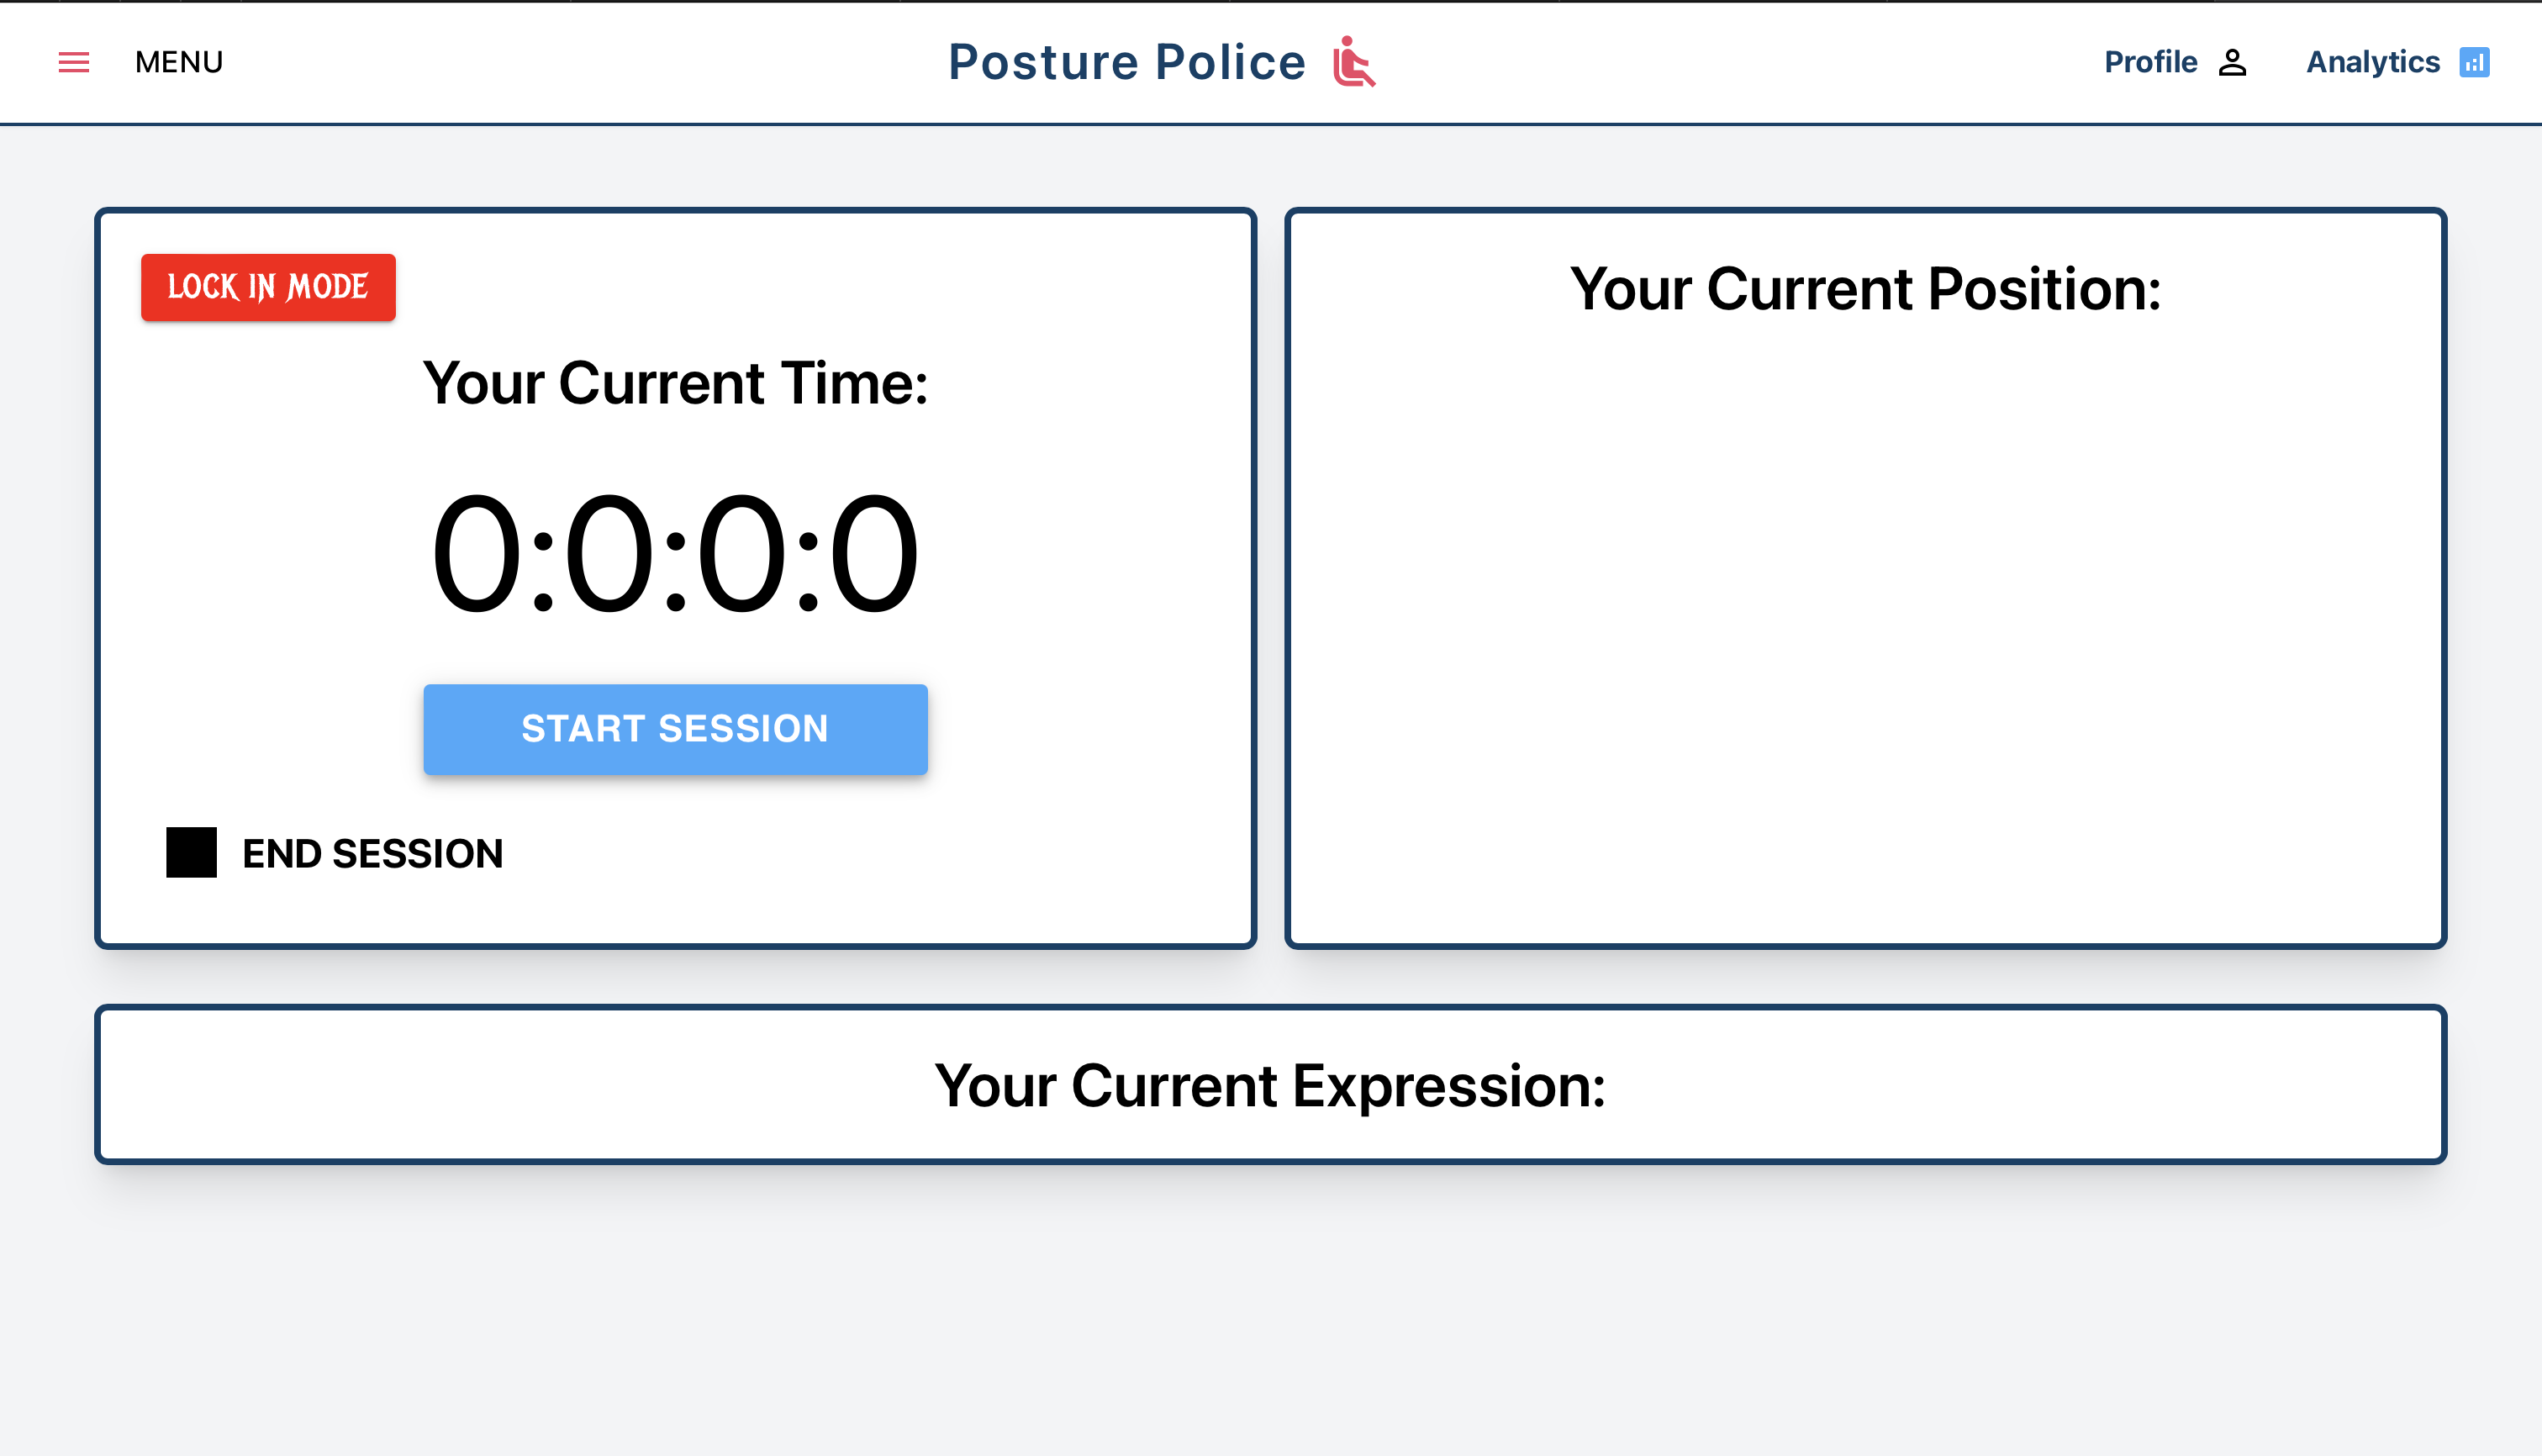Open the hamburger menu icon
This screenshot has width=2542, height=1456.
click(x=74, y=62)
